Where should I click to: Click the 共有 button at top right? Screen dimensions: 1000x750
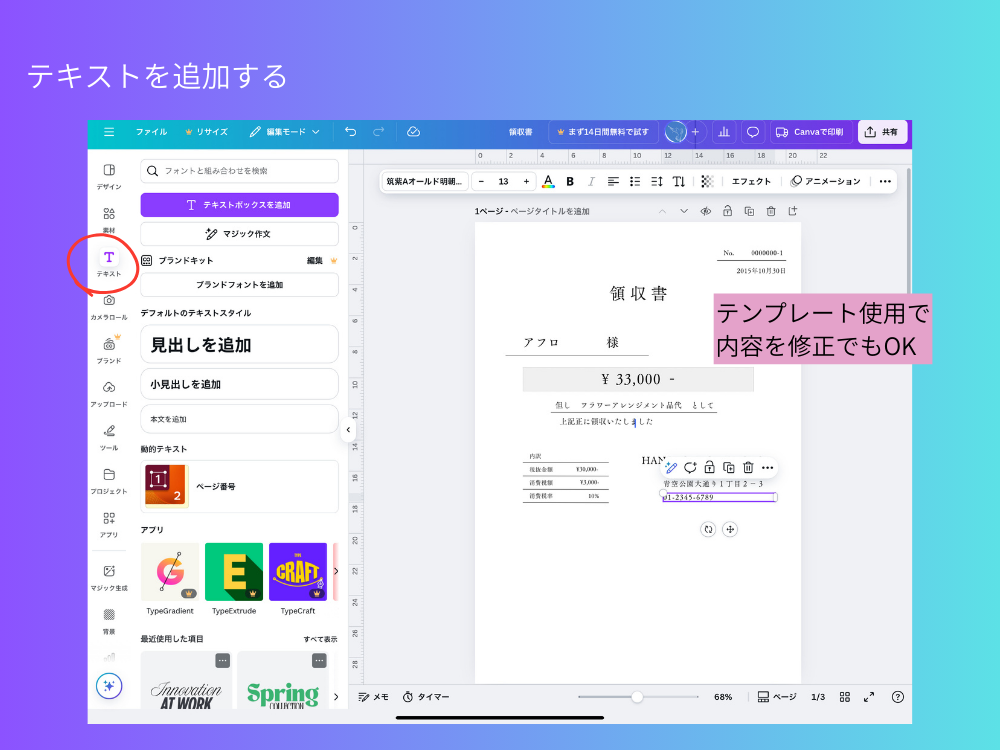point(882,131)
